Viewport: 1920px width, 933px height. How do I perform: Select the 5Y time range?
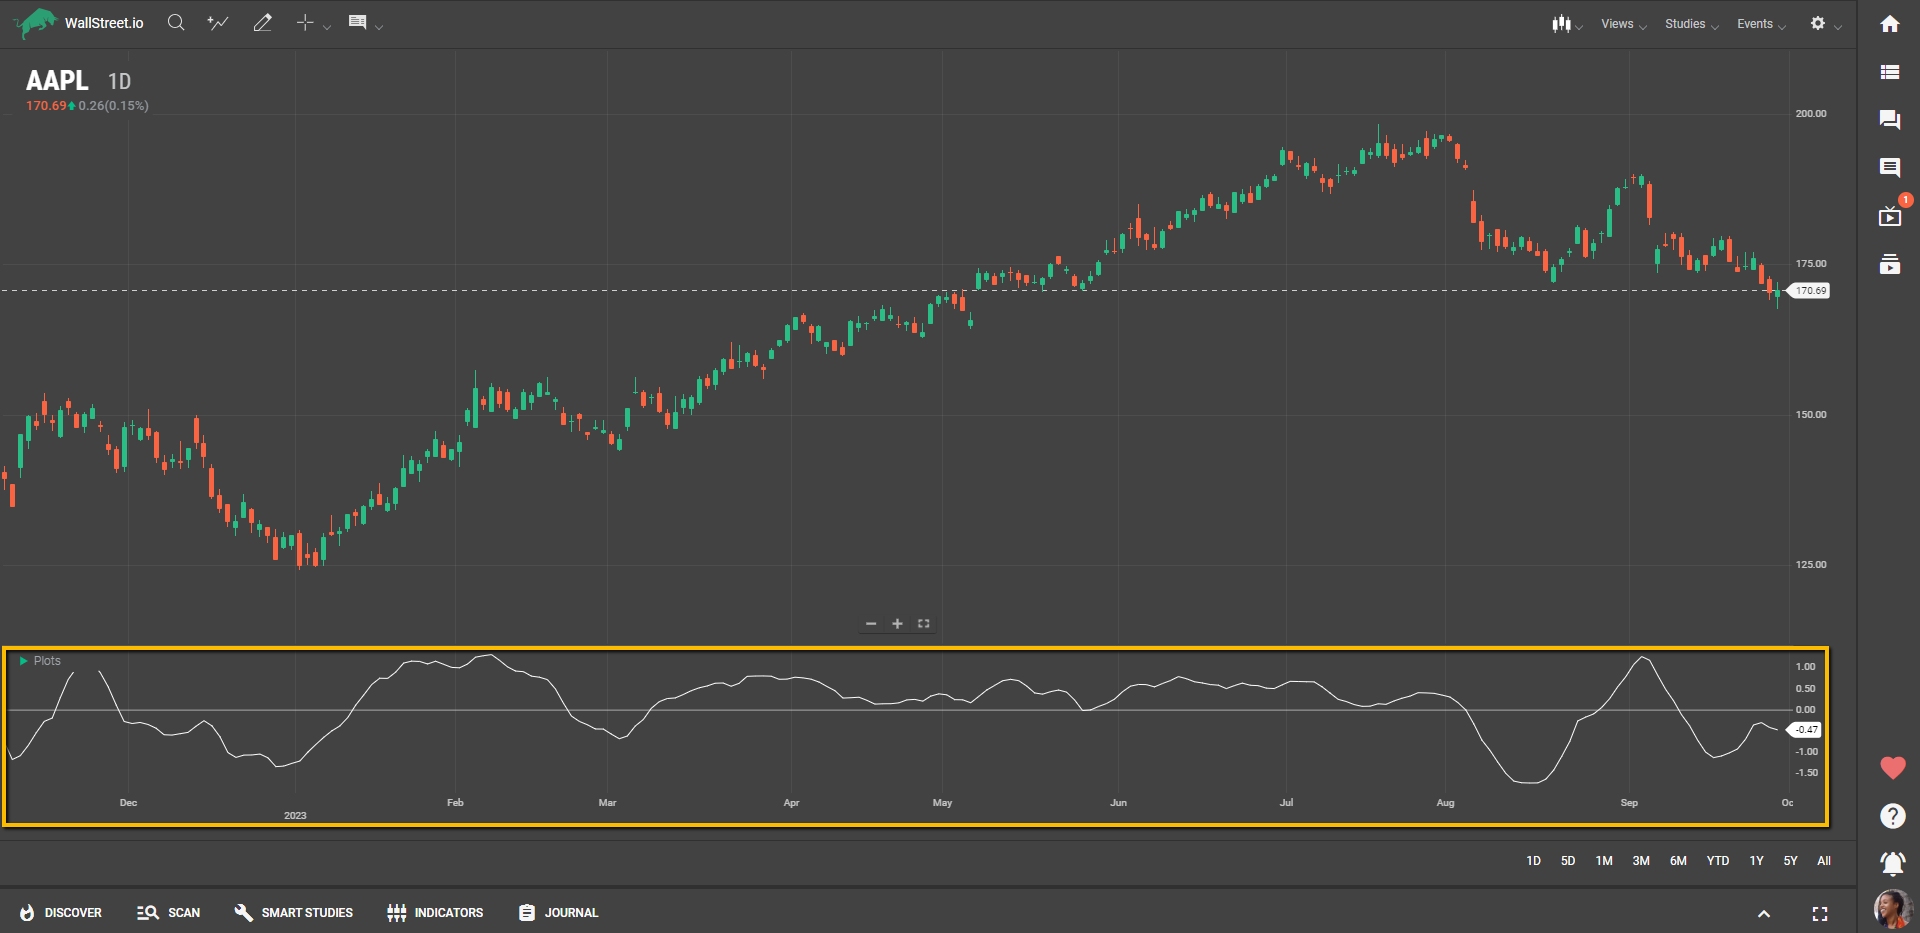point(1790,861)
